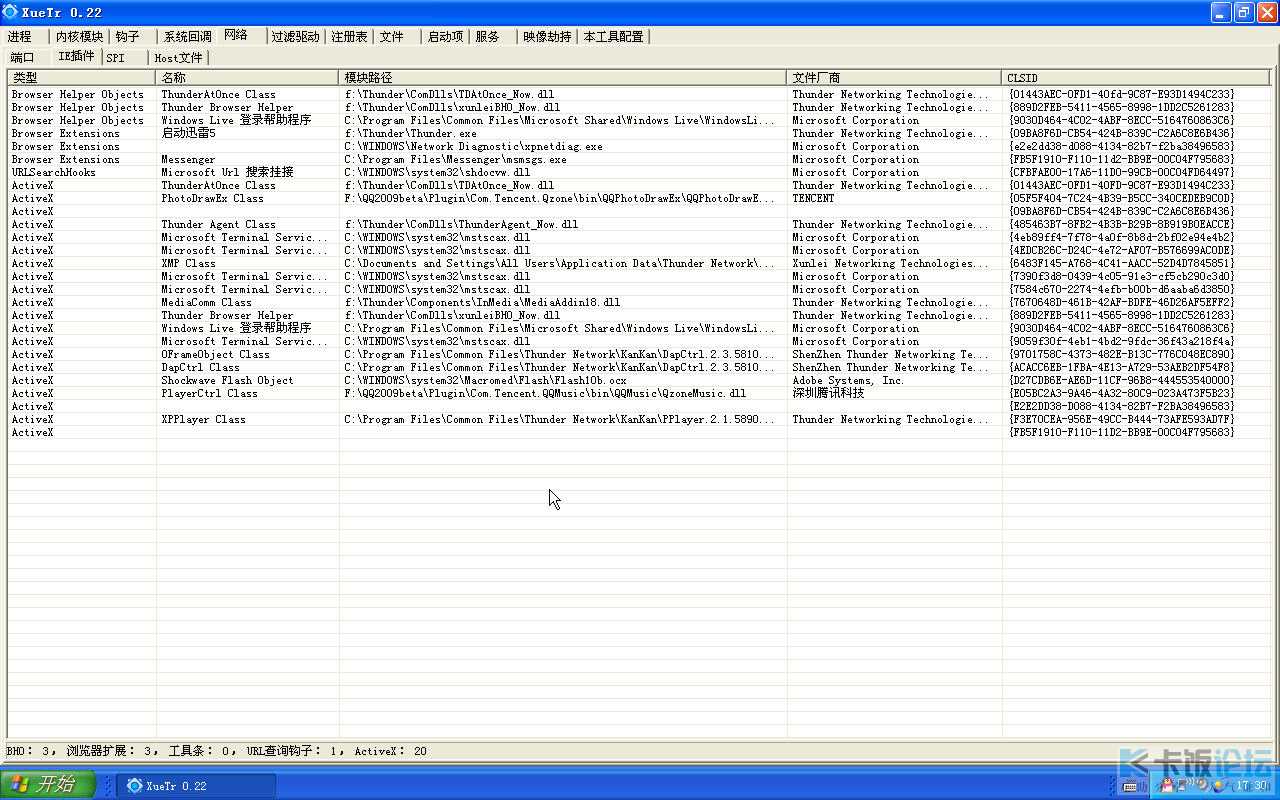The width and height of the screenshot is (1280, 800).
Task: Click the msmsgs.exe module path
Action: pos(455,159)
